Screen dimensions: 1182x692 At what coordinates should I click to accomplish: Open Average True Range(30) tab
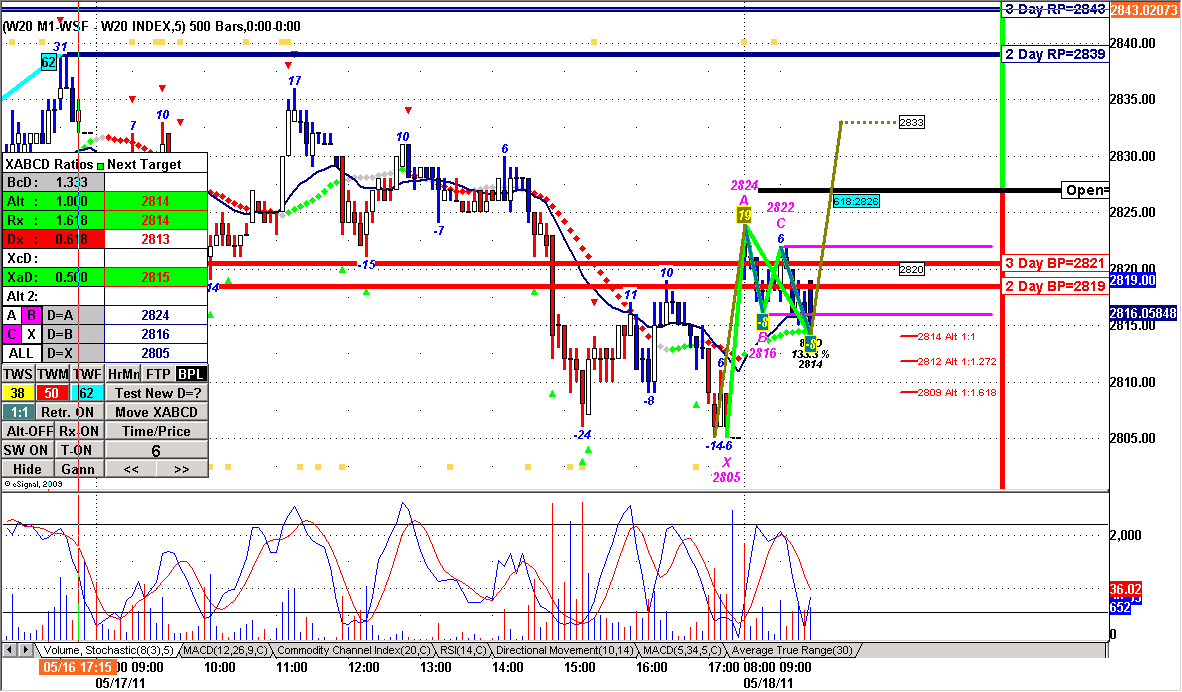[x=792, y=650]
